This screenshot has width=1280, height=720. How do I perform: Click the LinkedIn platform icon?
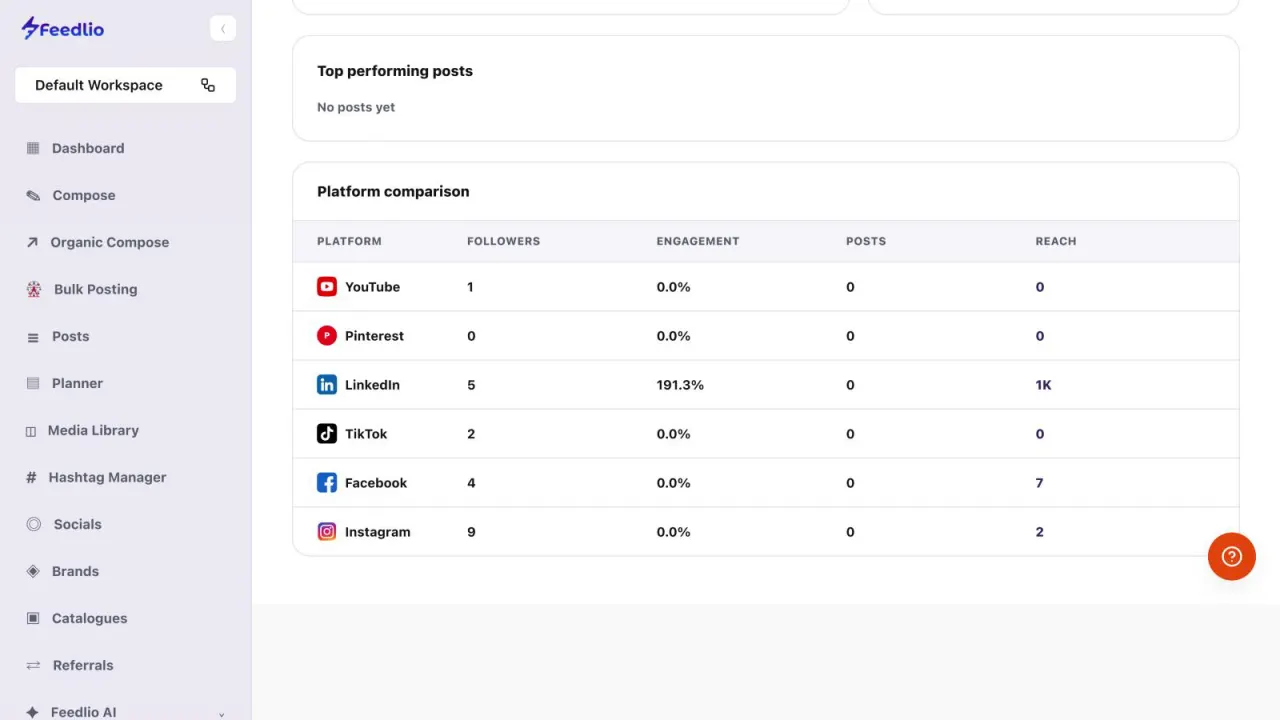(327, 385)
